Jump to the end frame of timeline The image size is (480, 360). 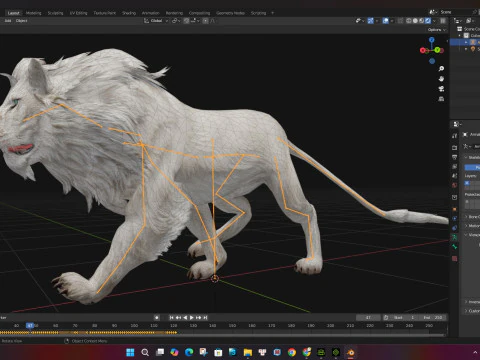pyautogui.click(x=205, y=318)
